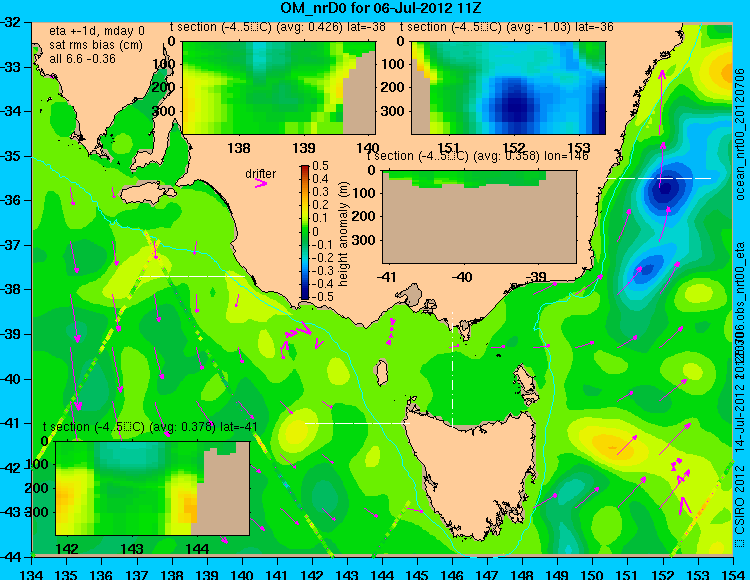
Task: Click the t section title with avg 0.376
Action: 150,427
